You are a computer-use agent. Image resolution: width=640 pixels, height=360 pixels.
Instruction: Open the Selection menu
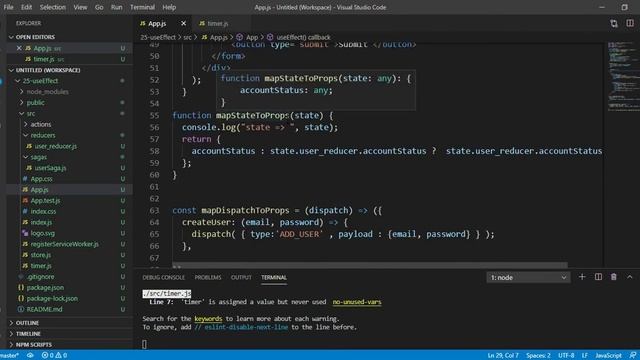53,7
